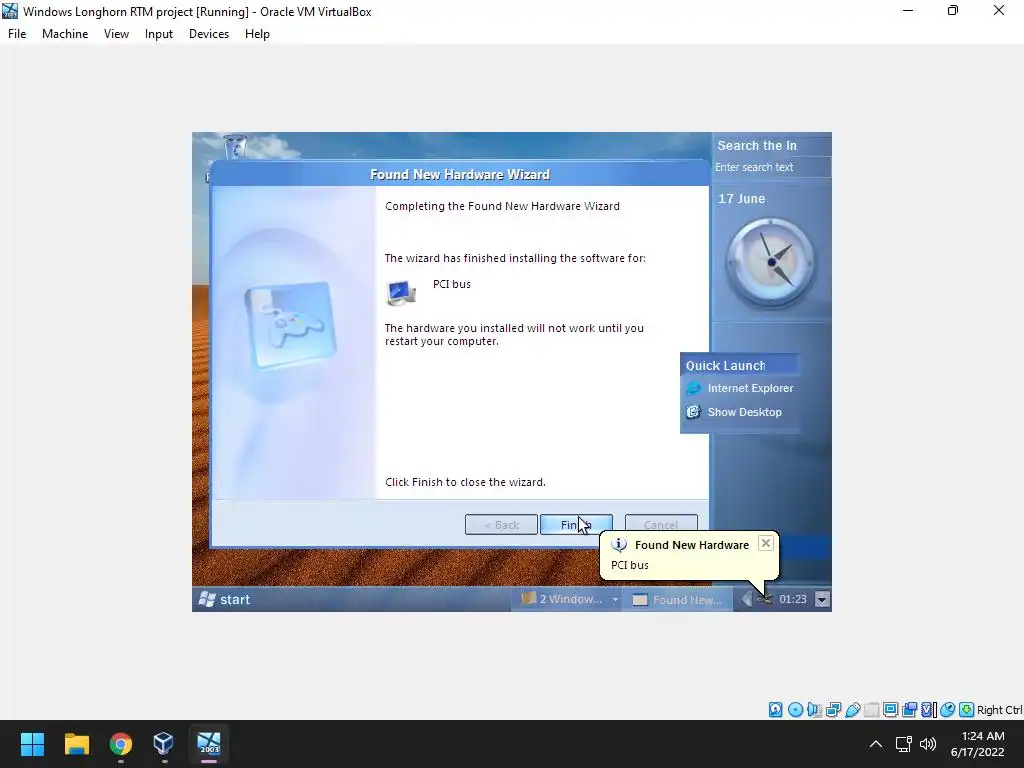Click the mouse integration indicator
This screenshot has height=768, width=1024.
[948, 710]
